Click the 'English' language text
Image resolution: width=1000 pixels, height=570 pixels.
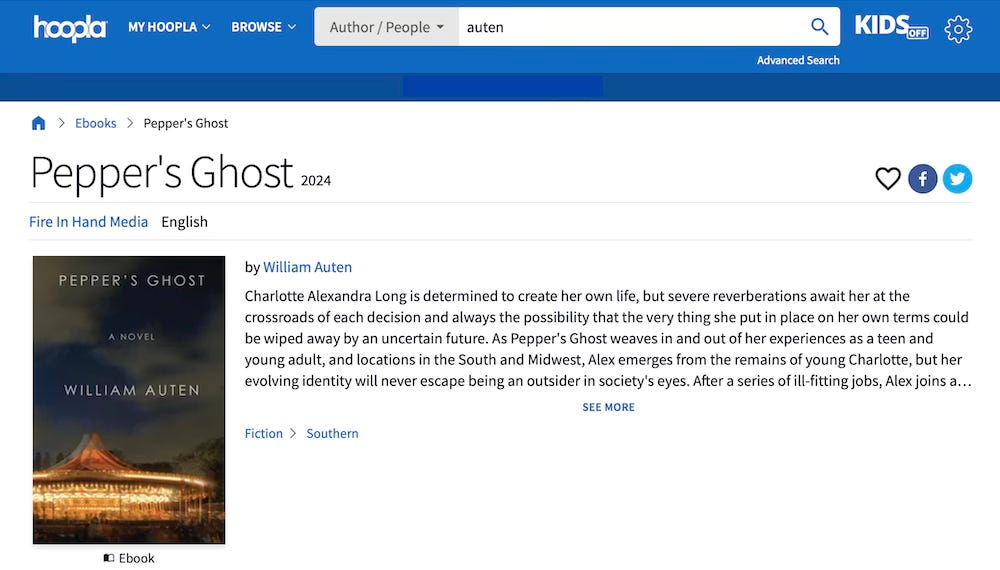click(184, 222)
